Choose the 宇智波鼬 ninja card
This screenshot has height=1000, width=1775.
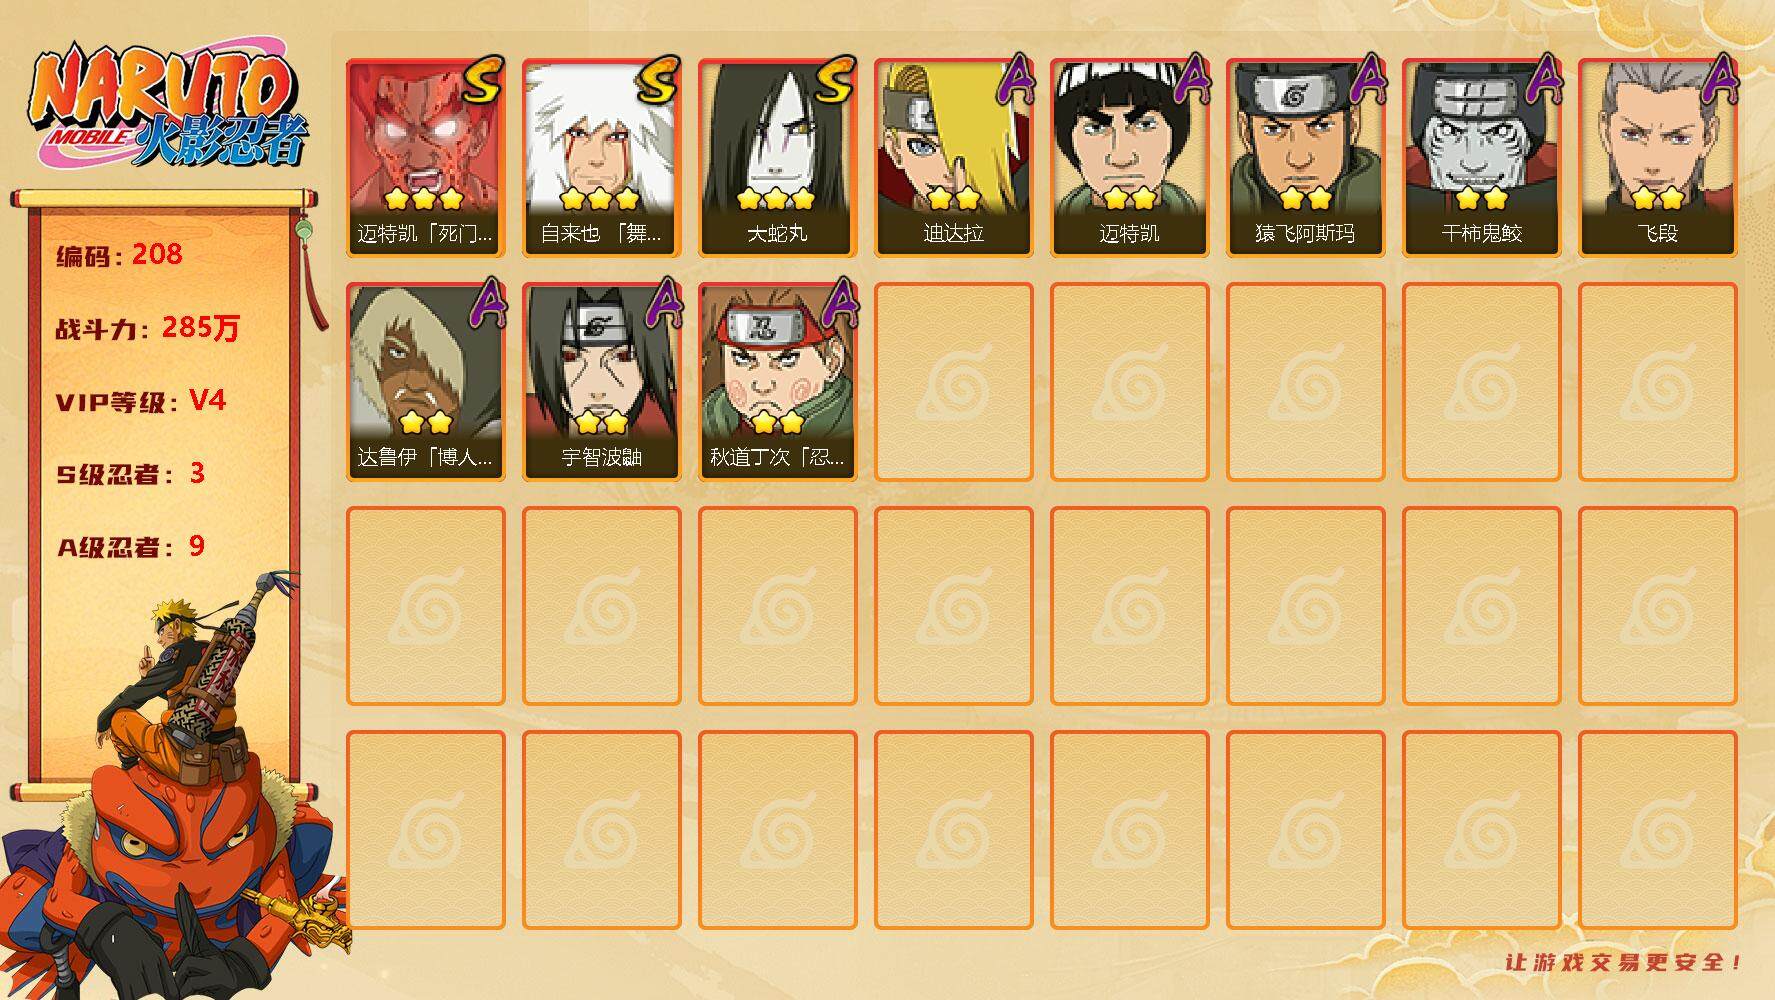(601, 382)
